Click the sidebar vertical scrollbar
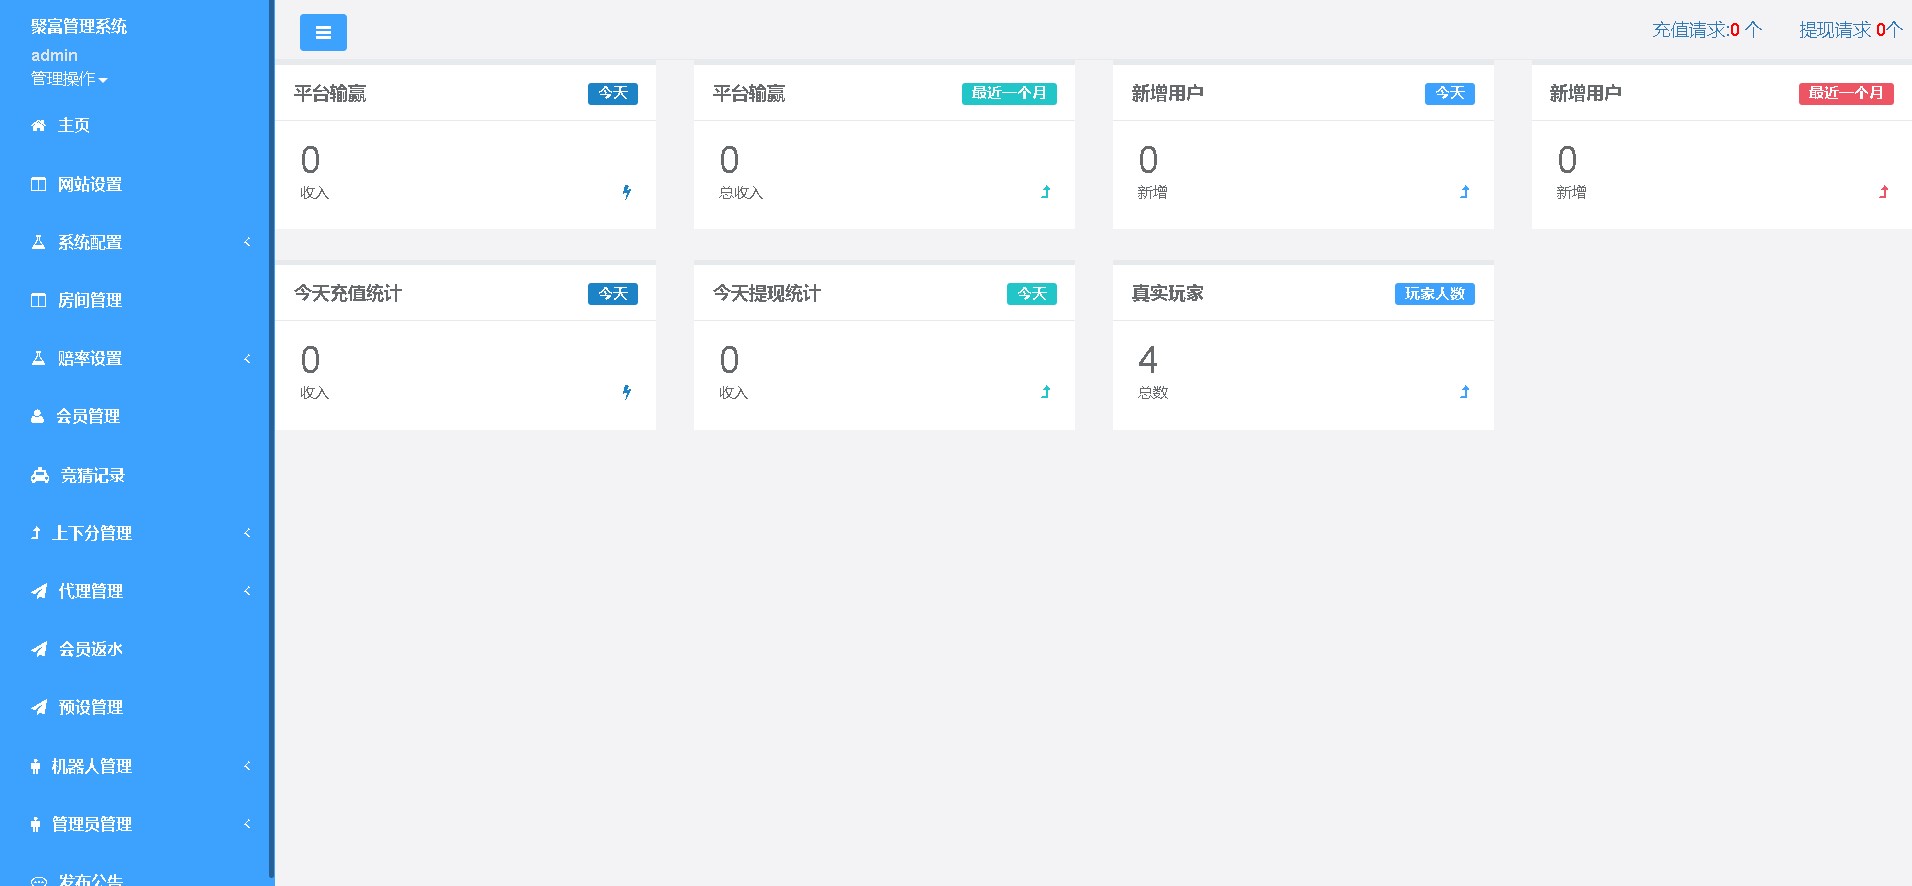 point(271,440)
